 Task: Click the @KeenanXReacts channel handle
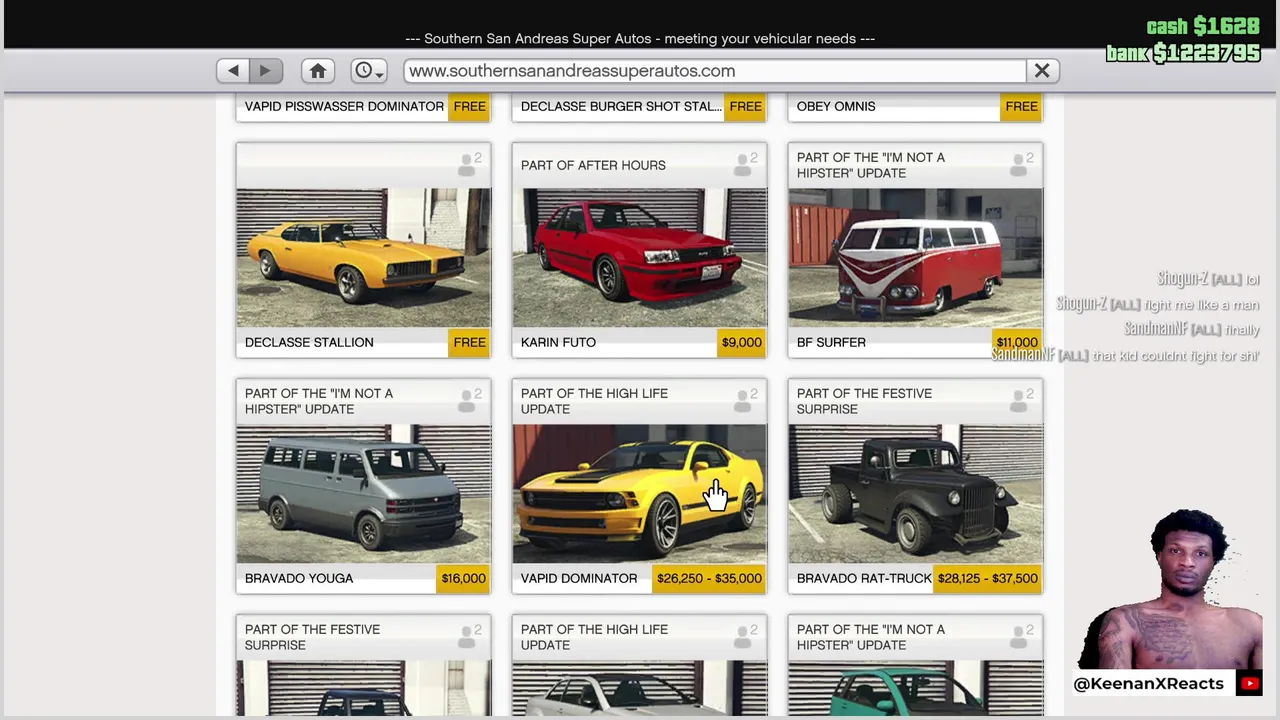tap(1149, 684)
